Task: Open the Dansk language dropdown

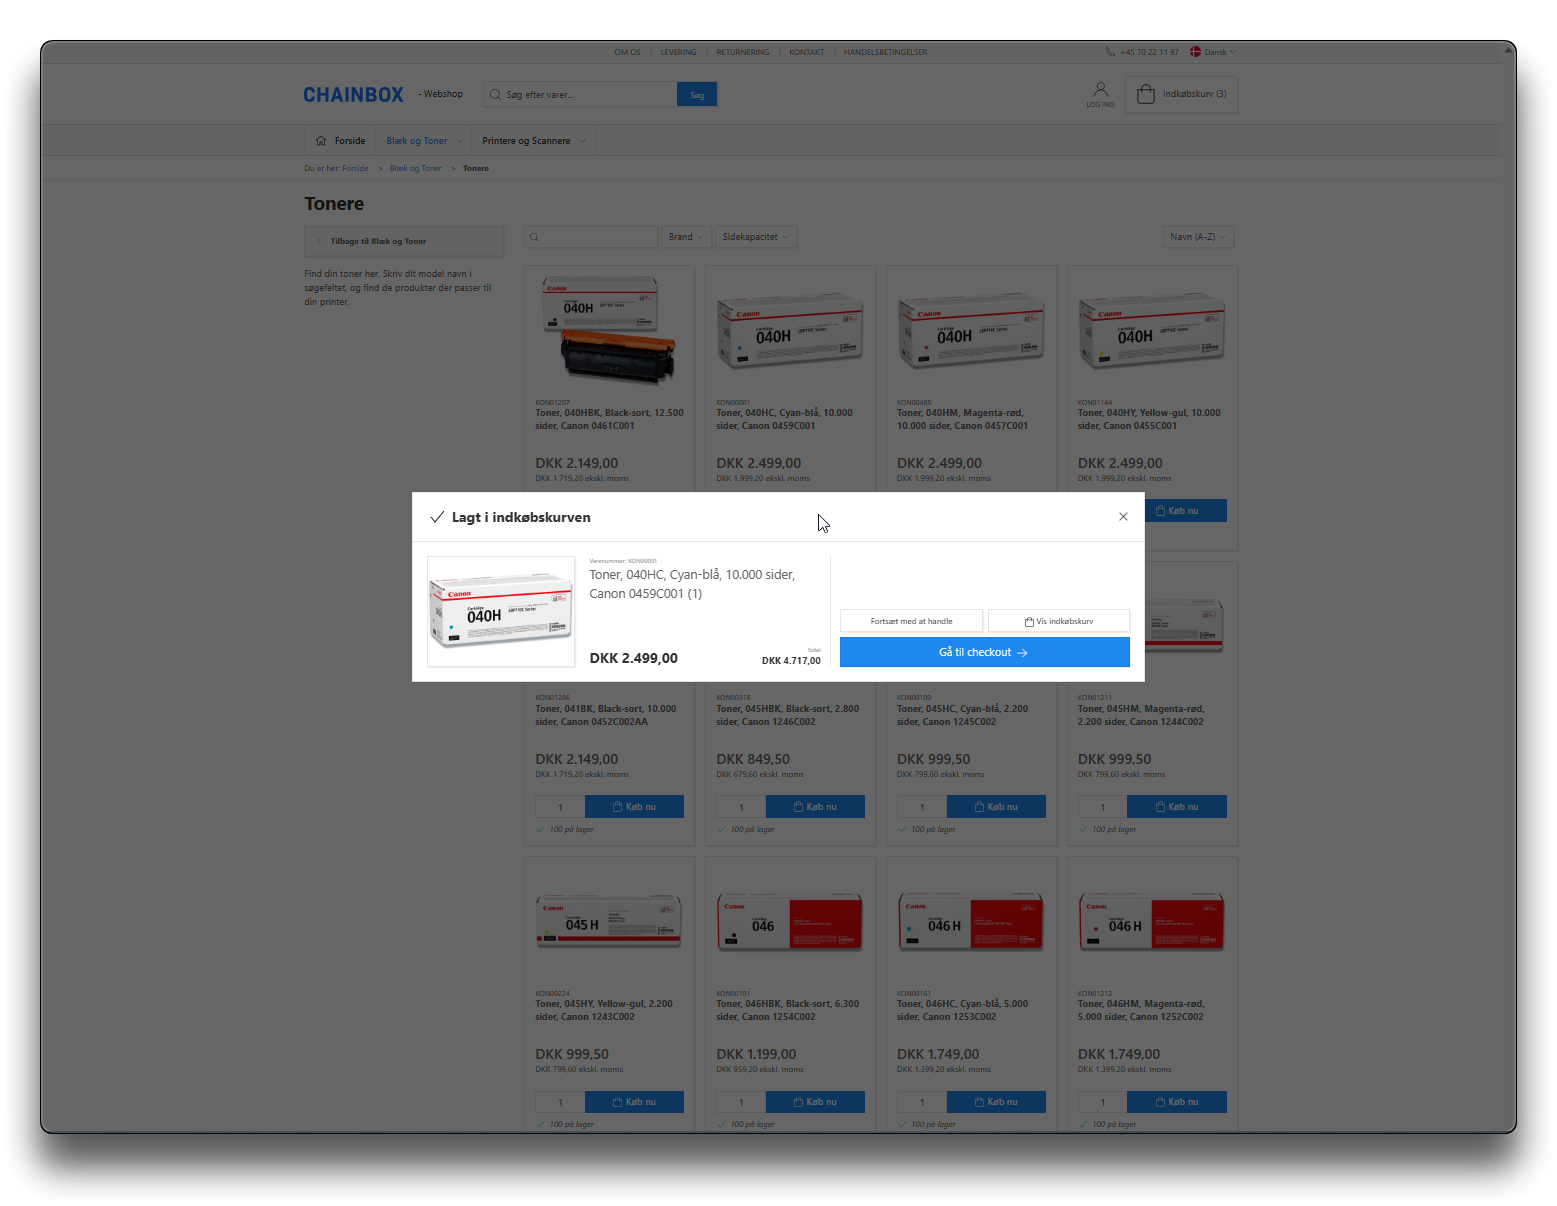Action: [1213, 52]
